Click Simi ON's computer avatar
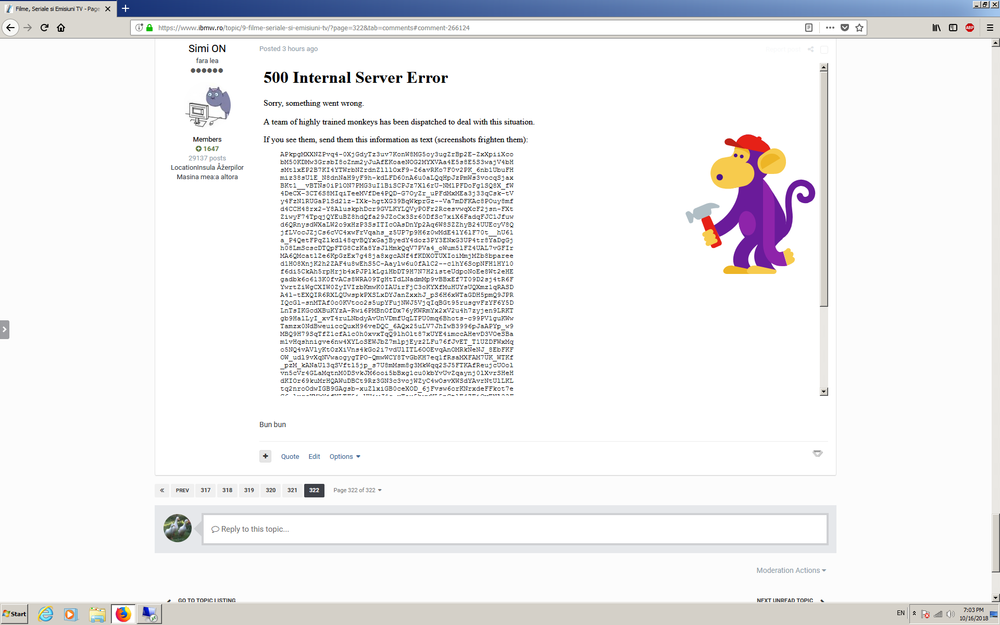Image resolution: width=1000 pixels, height=625 pixels. point(207,106)
